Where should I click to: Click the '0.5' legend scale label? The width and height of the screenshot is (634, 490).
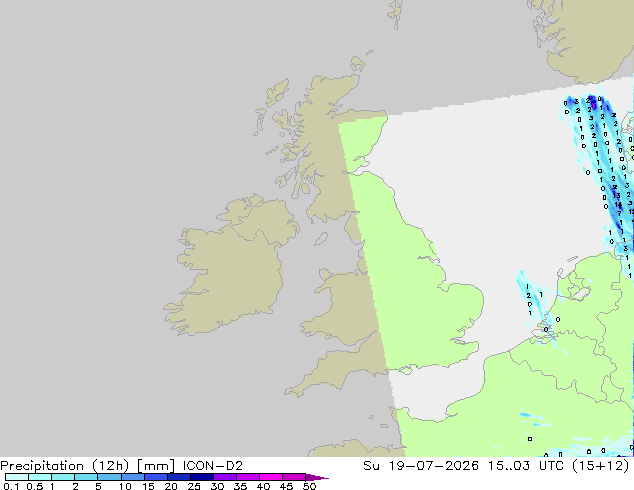click(x=35, y=486)
